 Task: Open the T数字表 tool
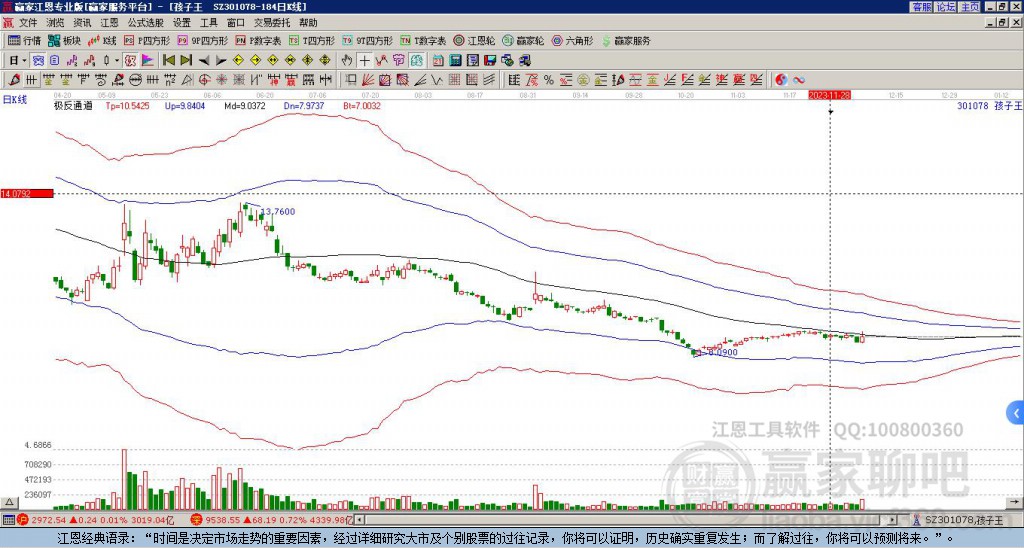point(423,40)
